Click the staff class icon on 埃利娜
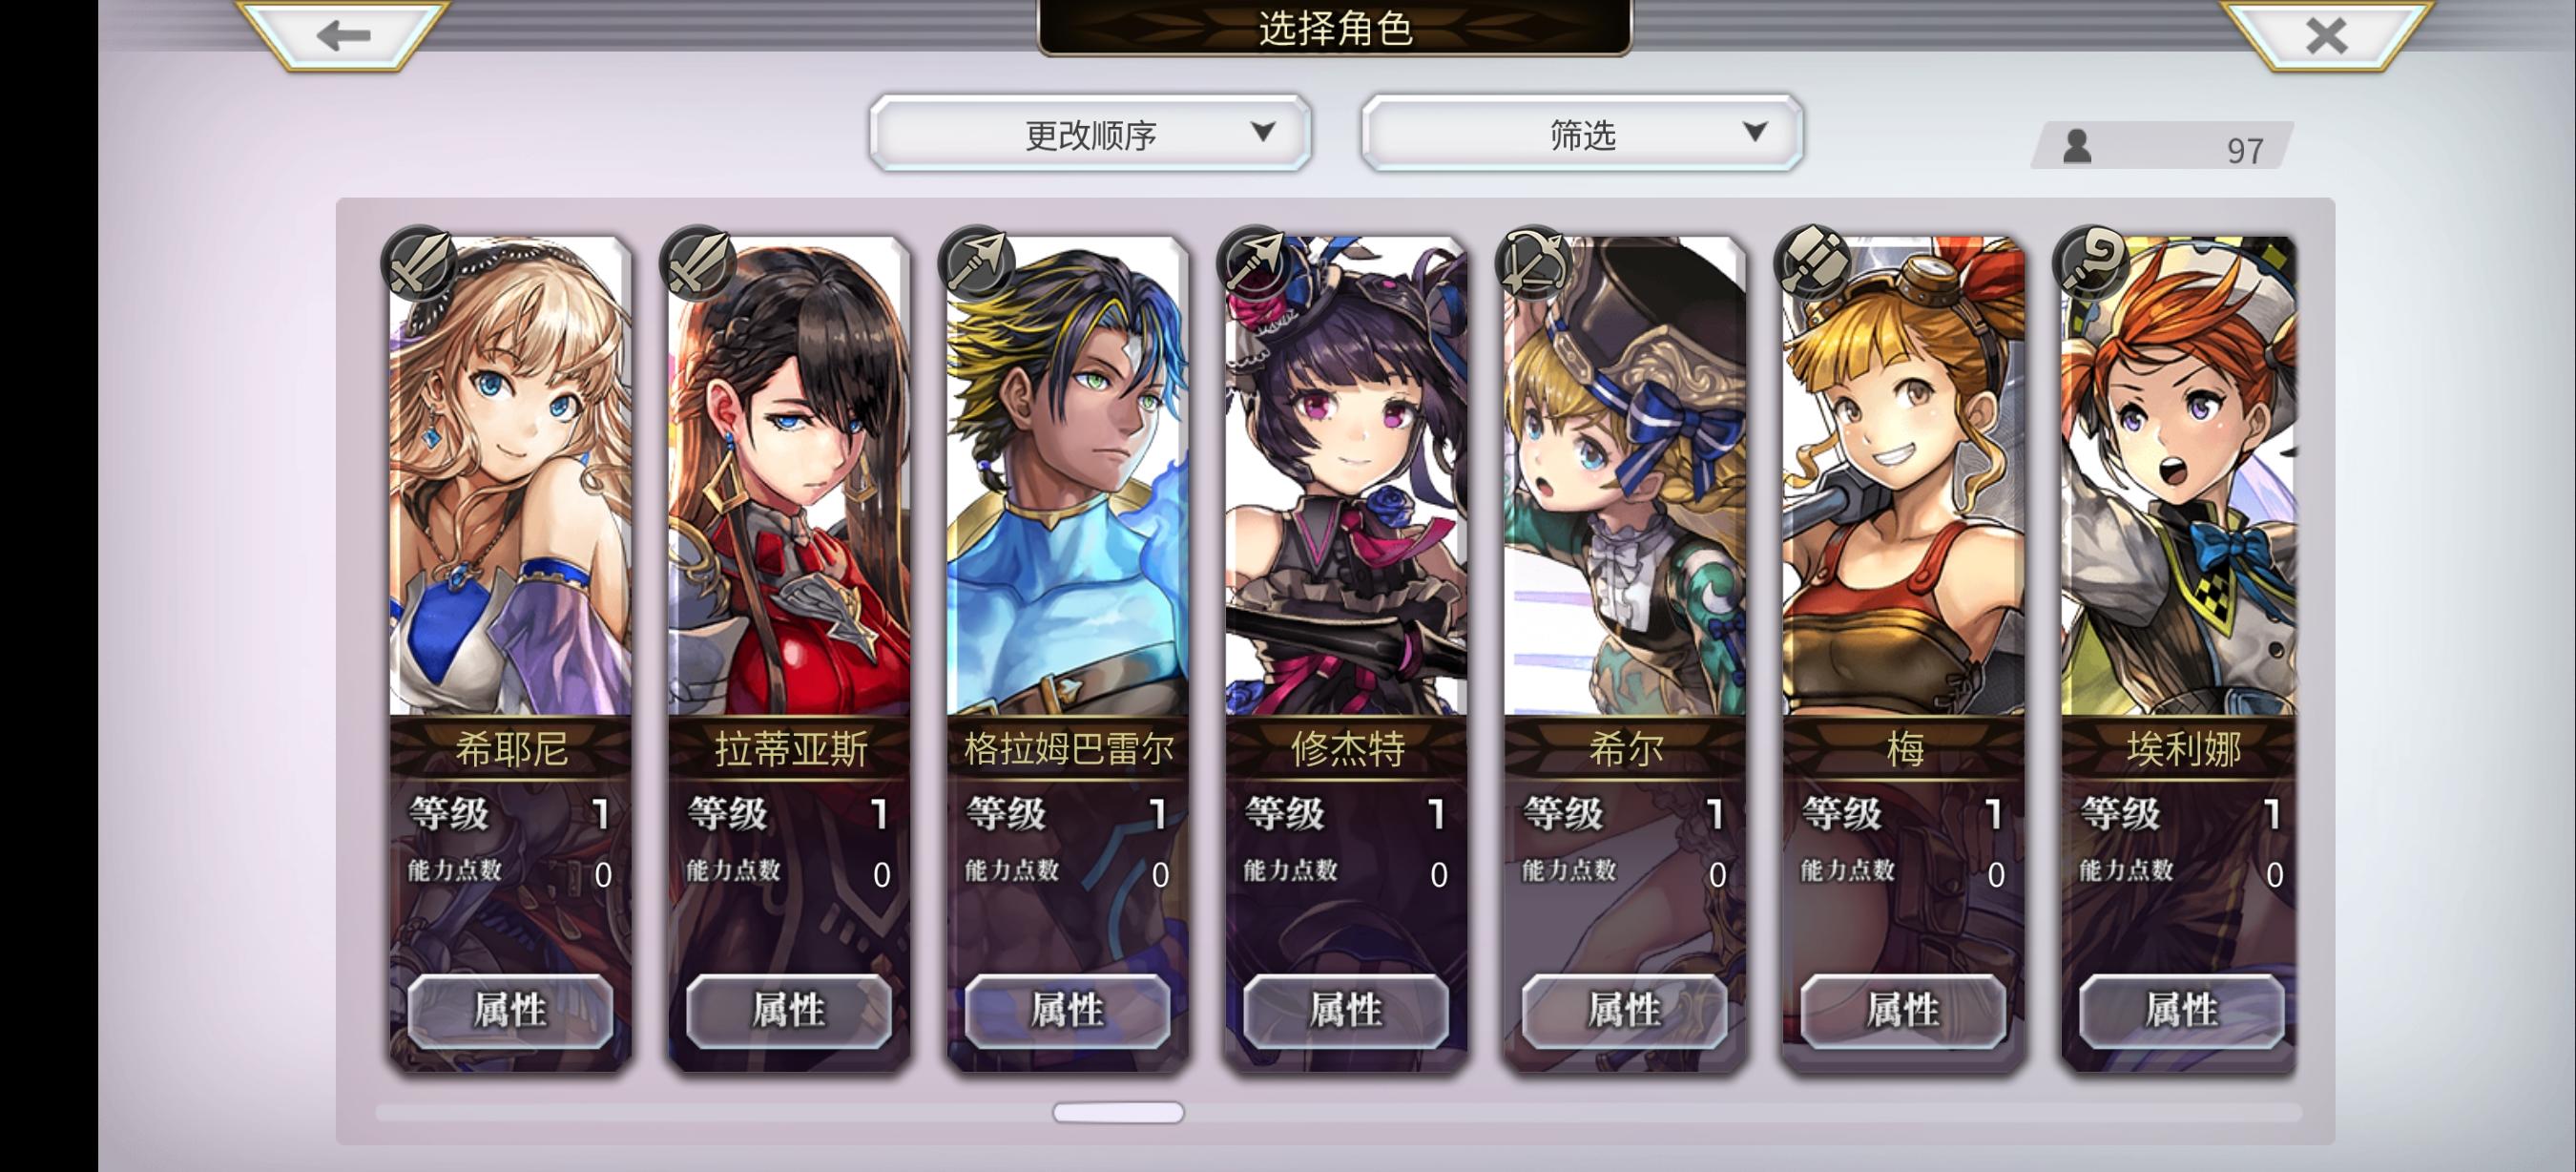The image size is (2576, 1172). 2091,264
